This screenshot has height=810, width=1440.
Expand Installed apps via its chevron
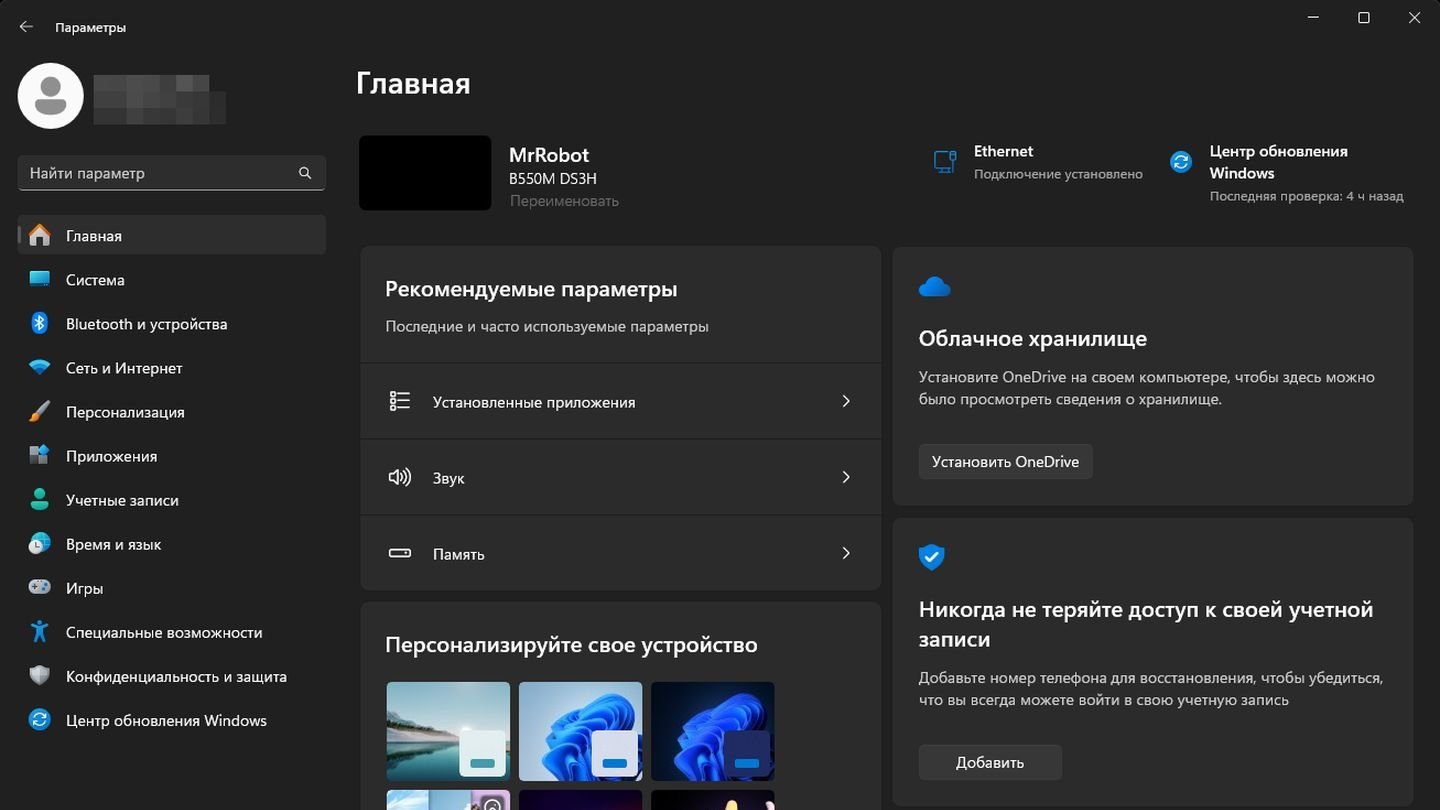pos(846,401)
